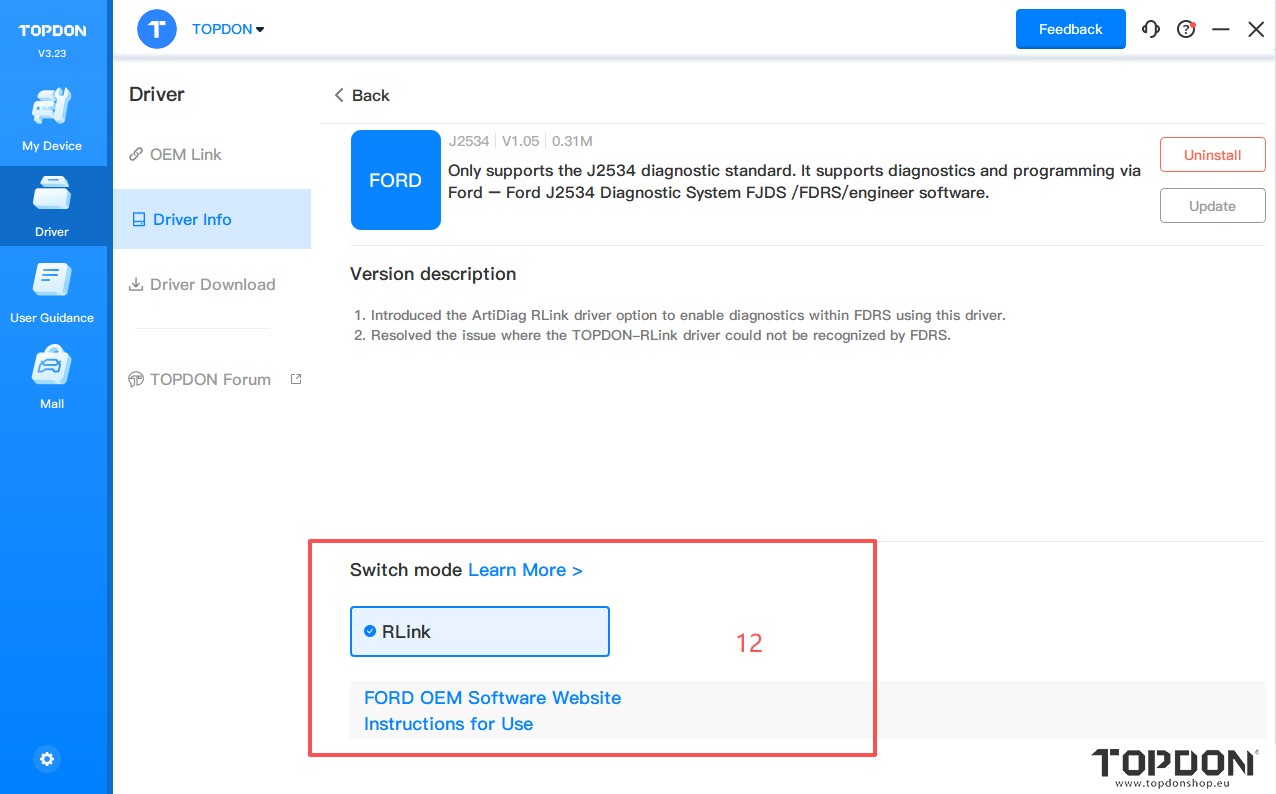Open the Mall shopping icon
Image resolution: width=1276 pixels, height=794 pixels.
[x=52, y=366]
